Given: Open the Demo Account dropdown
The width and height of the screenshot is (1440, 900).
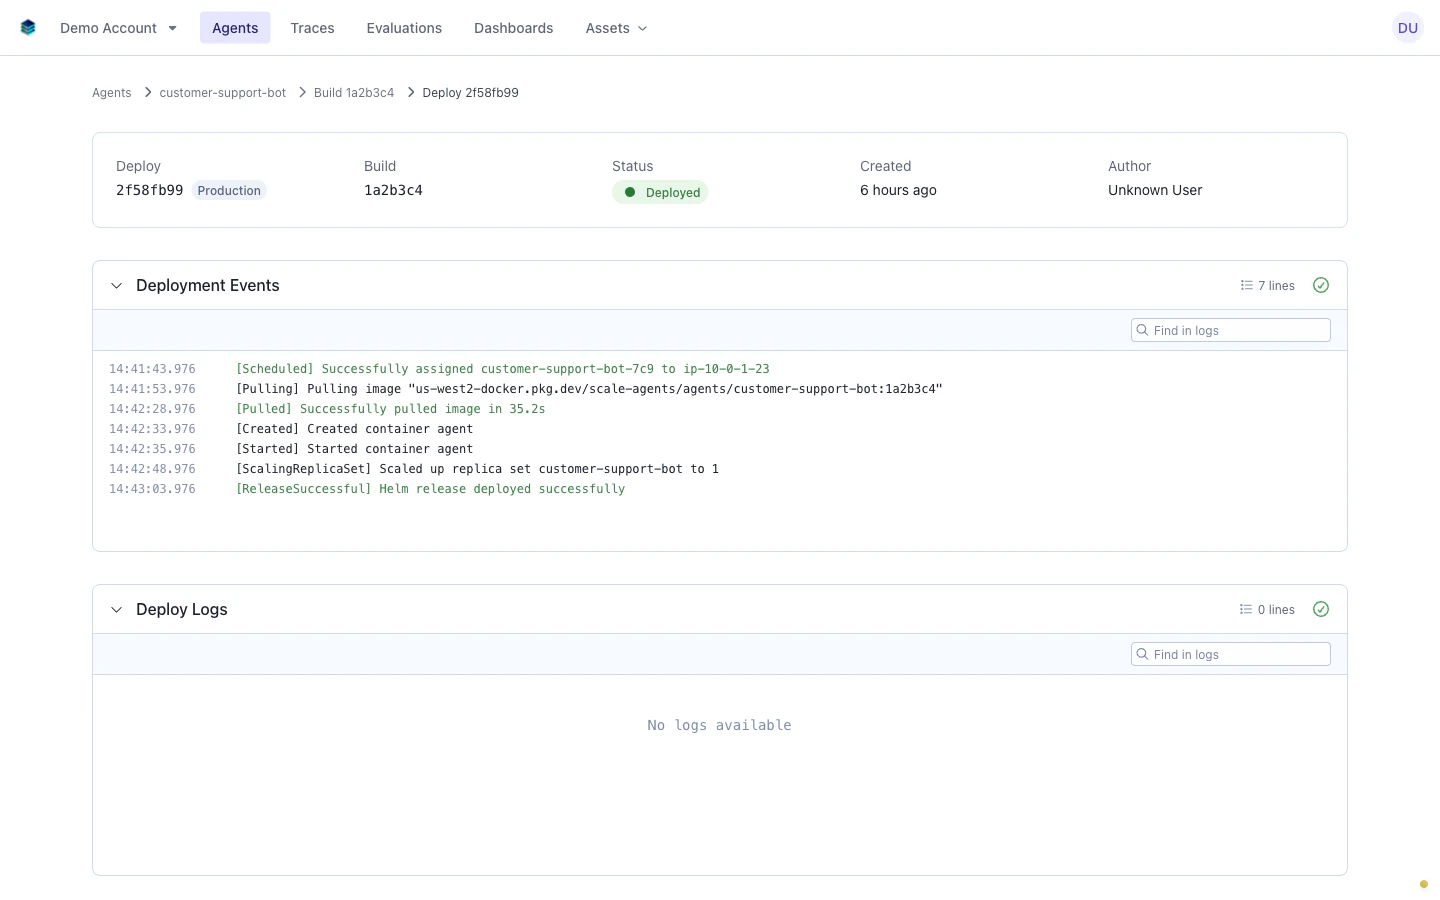Looking at the screenshot, I should click(118, 28).
